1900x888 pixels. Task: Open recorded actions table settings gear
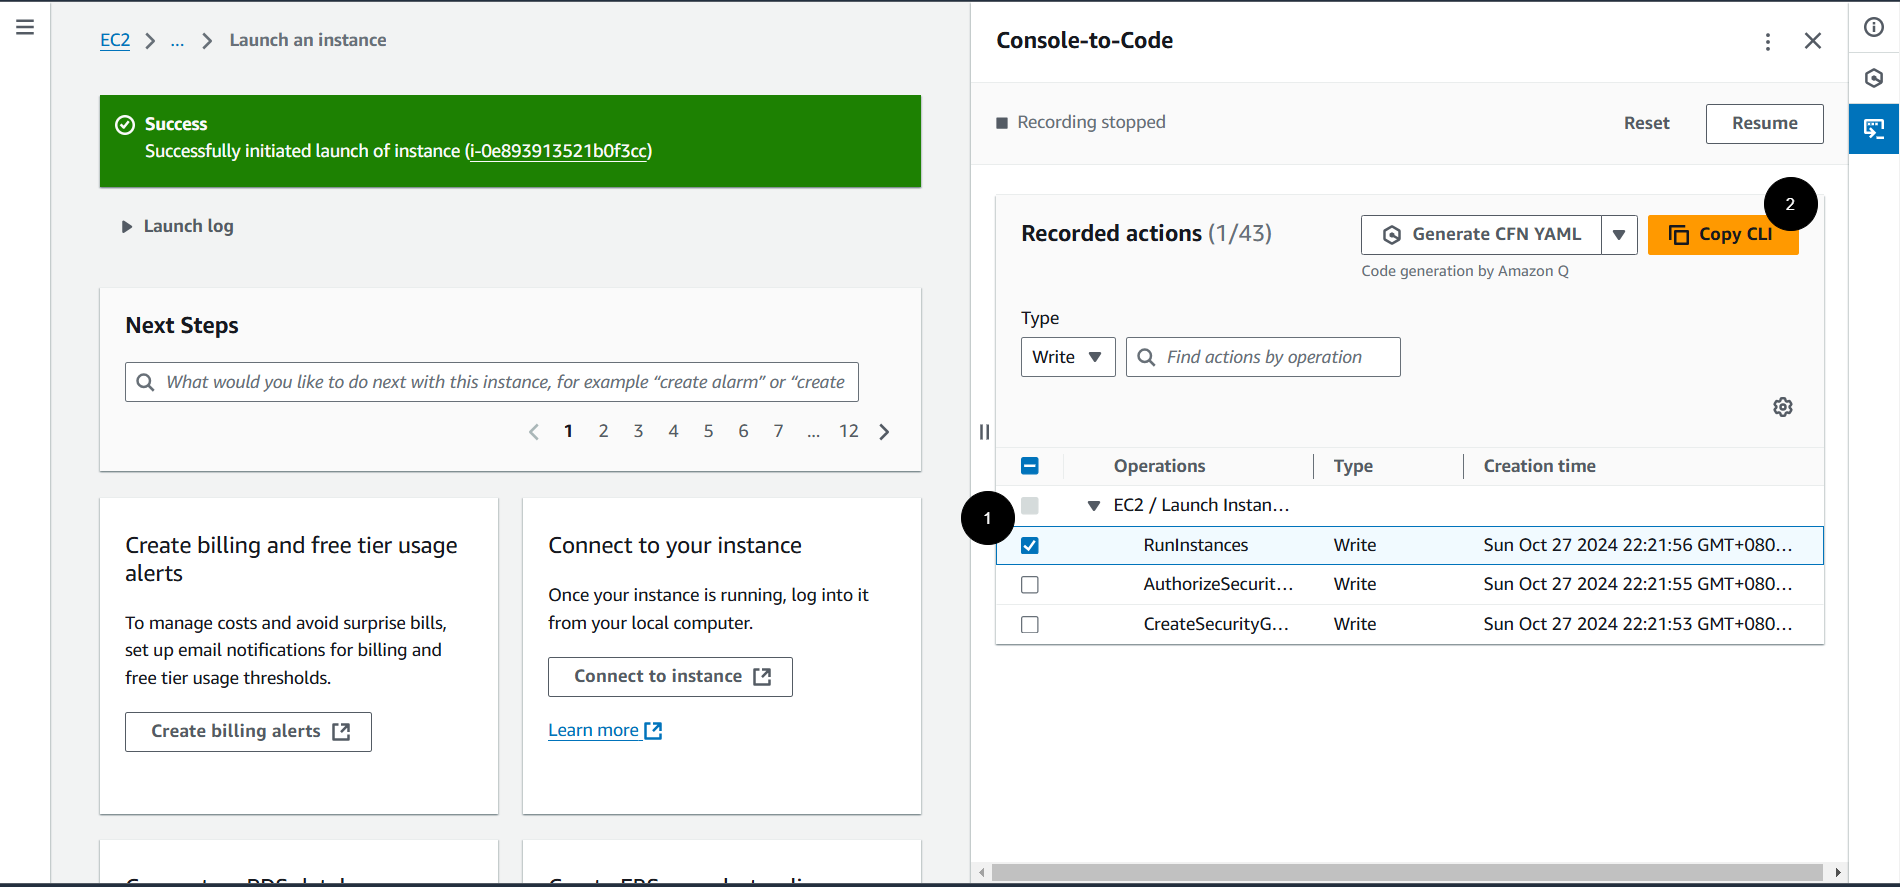tap(1783, 407)
